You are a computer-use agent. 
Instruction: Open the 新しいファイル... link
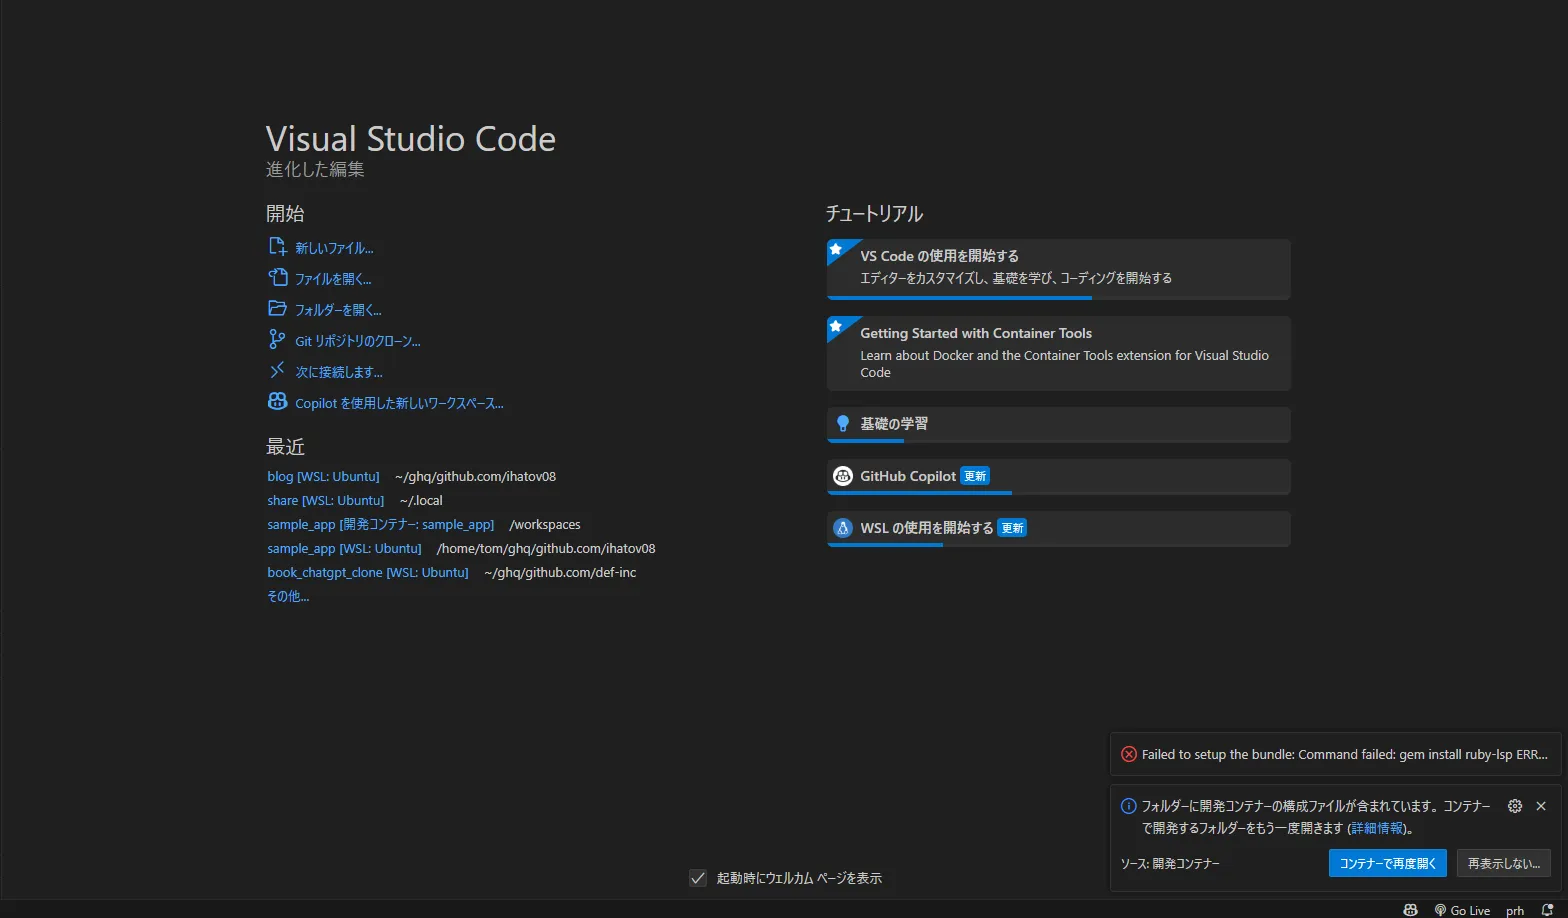pos(334,248)
